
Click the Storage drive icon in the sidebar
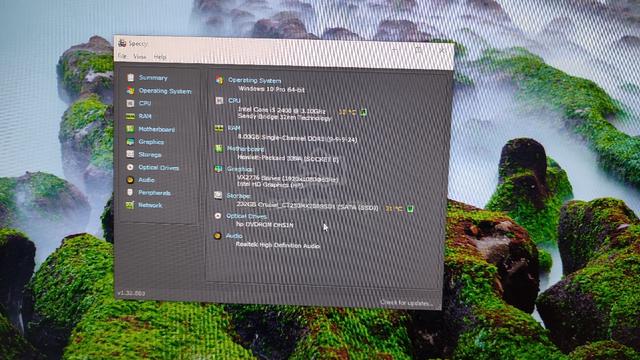click(x=130, y=154)
